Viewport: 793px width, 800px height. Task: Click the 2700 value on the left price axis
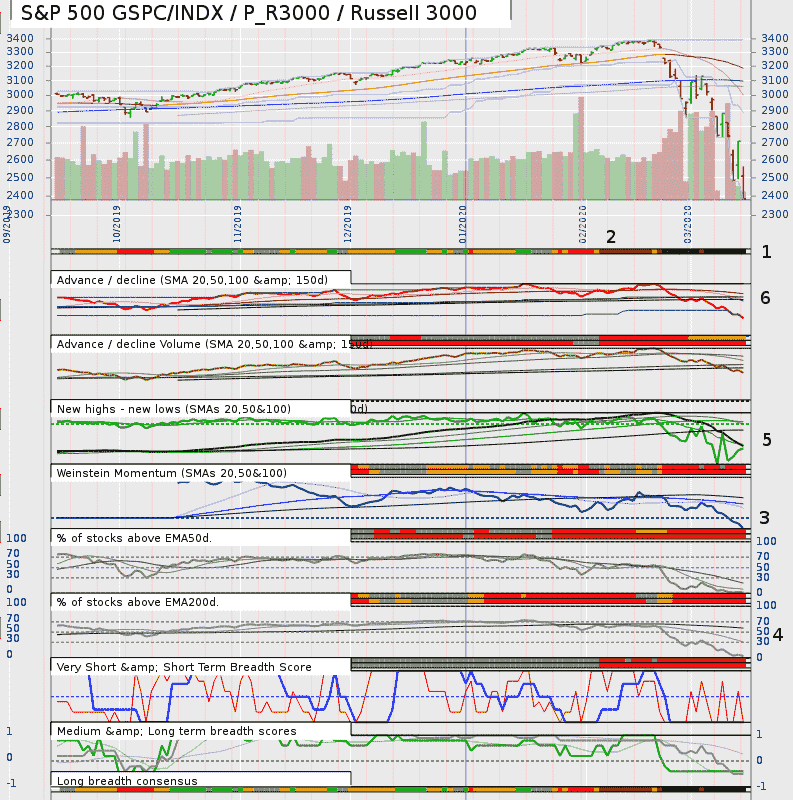(x=20, y=142)
